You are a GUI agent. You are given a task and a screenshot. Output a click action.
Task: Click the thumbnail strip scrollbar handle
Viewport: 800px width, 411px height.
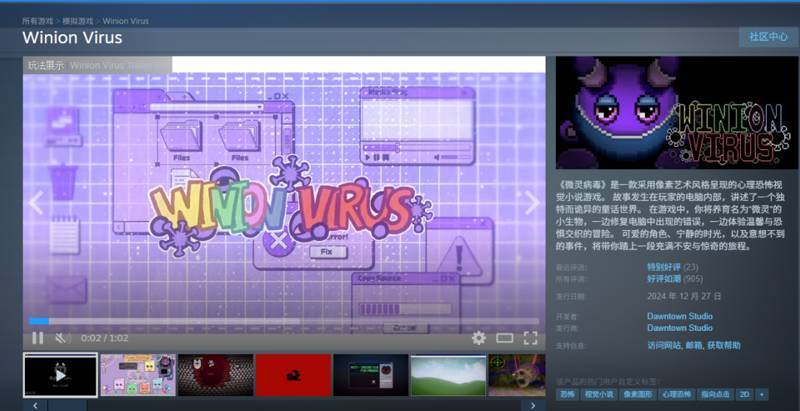tap(67, 406)
